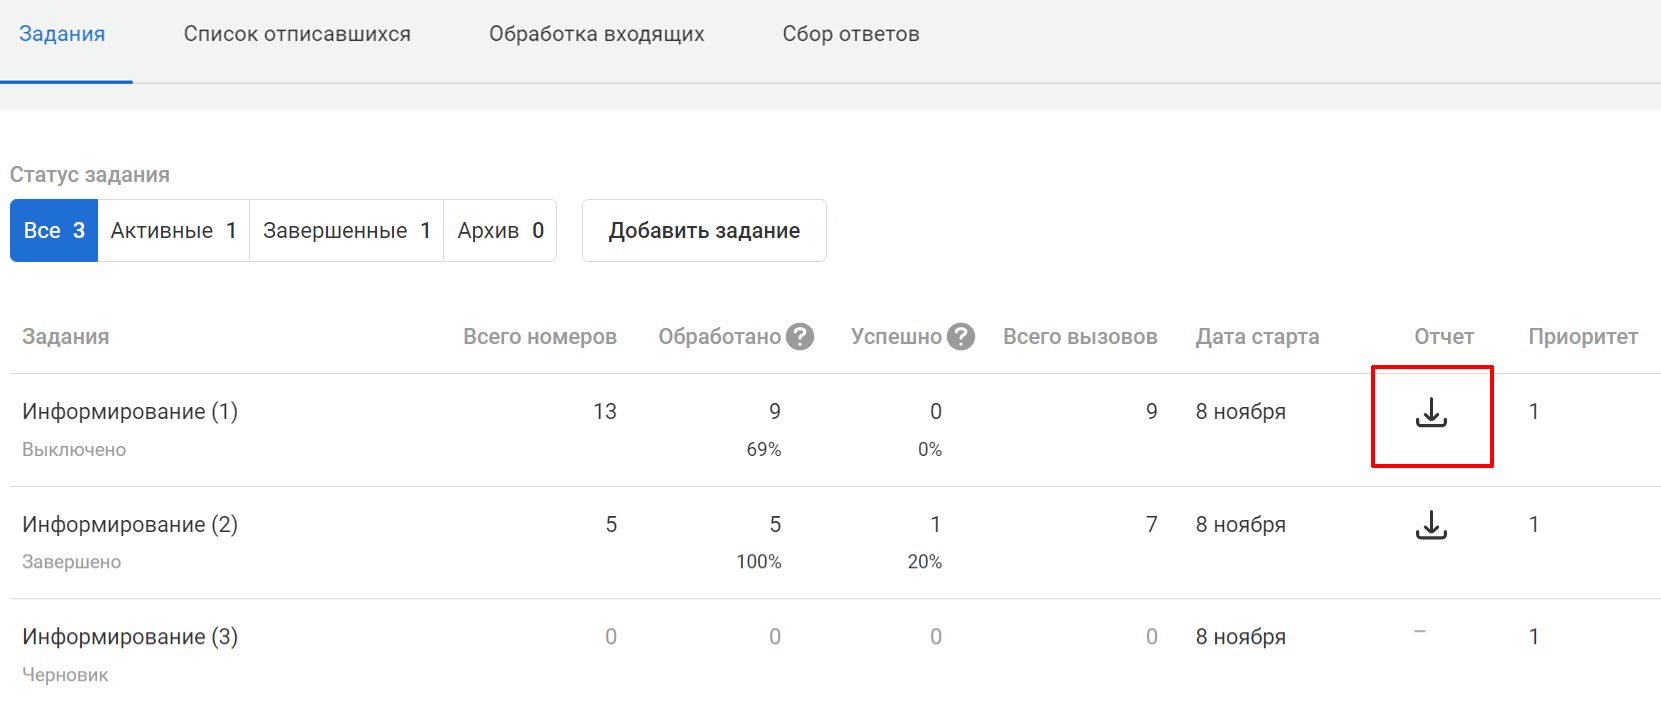Open draft task Информирование (3)
1661x720 pixels.
click(130, 637)
